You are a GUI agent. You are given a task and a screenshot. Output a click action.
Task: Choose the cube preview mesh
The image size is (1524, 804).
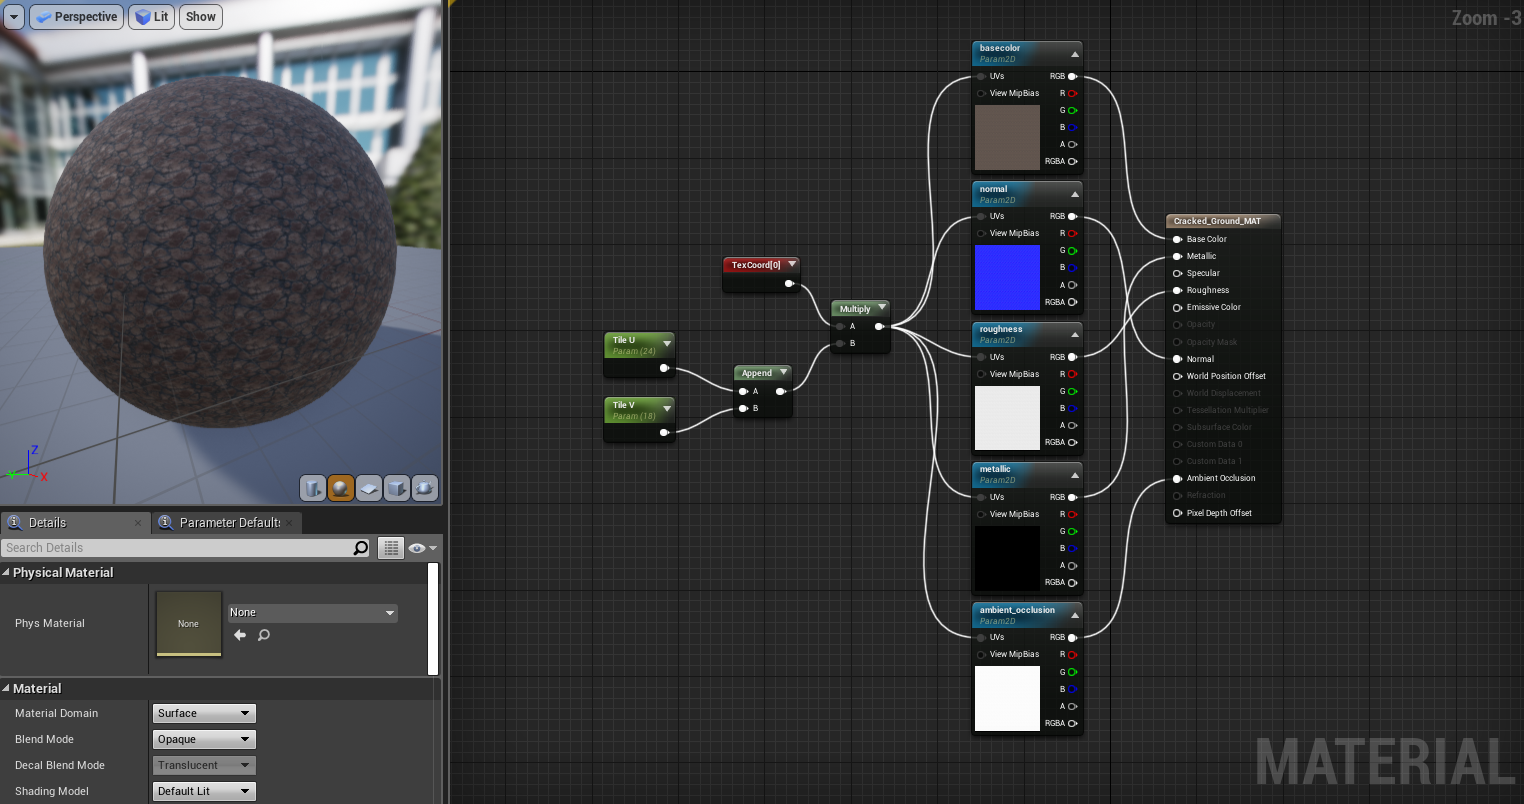(397, 488)
